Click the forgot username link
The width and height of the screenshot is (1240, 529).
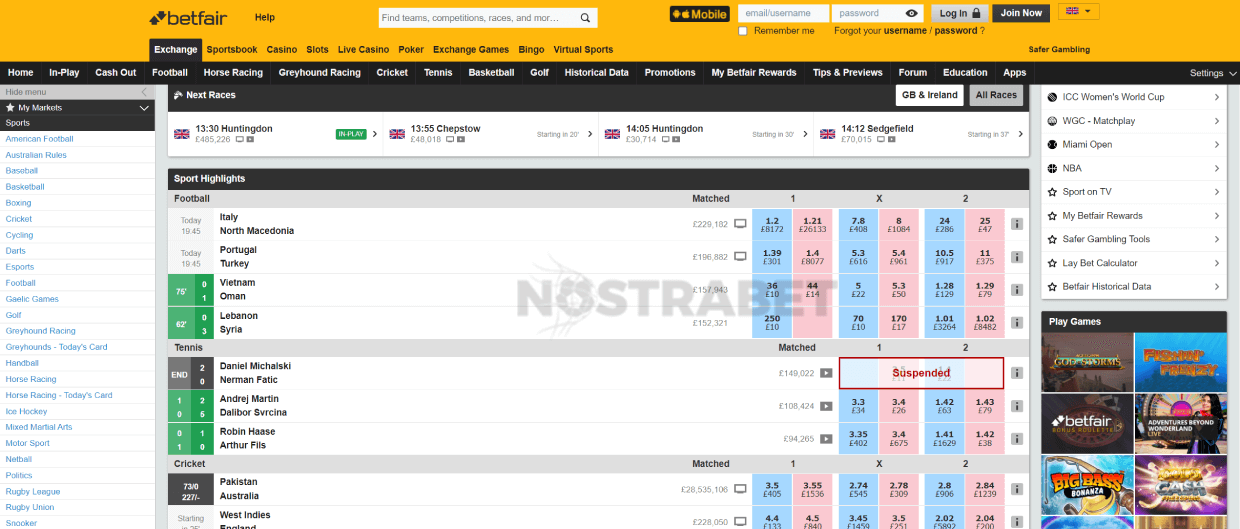tap(905, 31)
